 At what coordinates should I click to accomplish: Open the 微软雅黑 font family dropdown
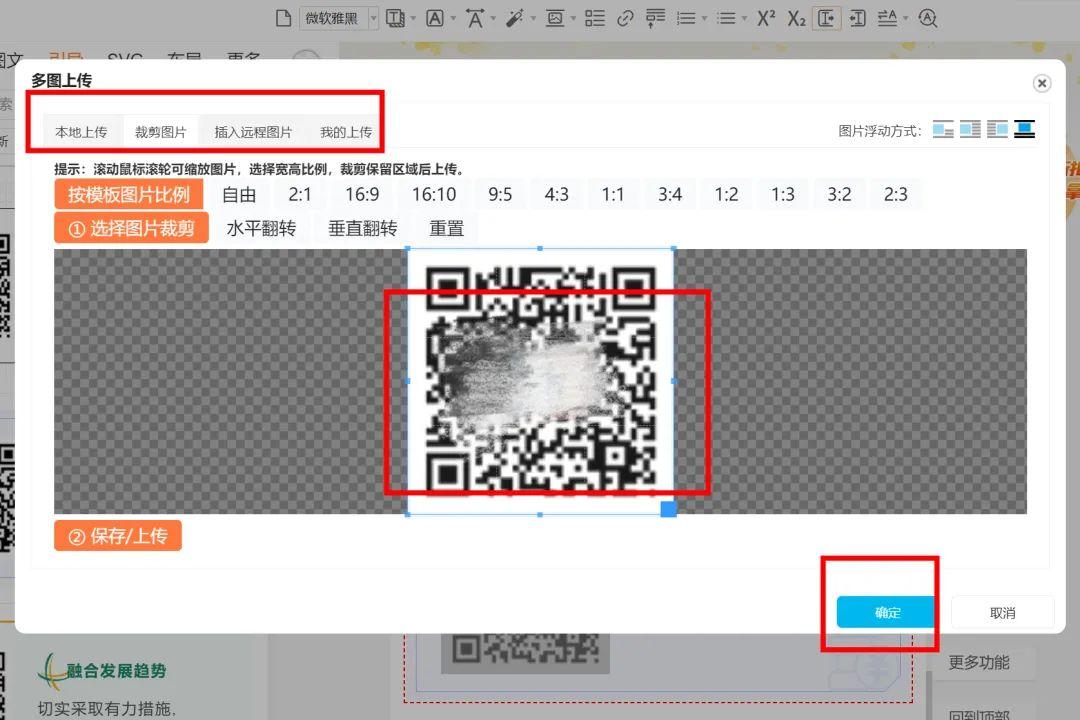tap(339, 18)
